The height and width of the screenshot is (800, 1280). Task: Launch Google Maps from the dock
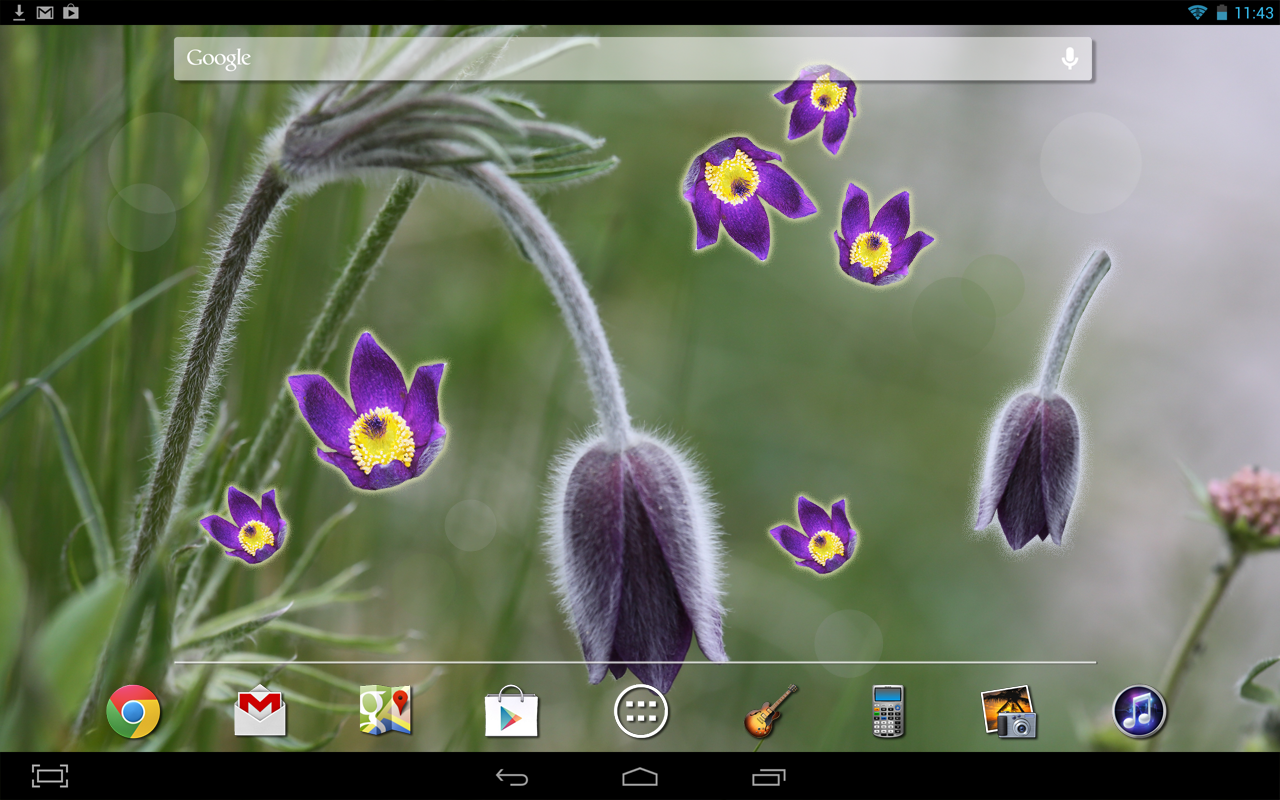point(386,711)
